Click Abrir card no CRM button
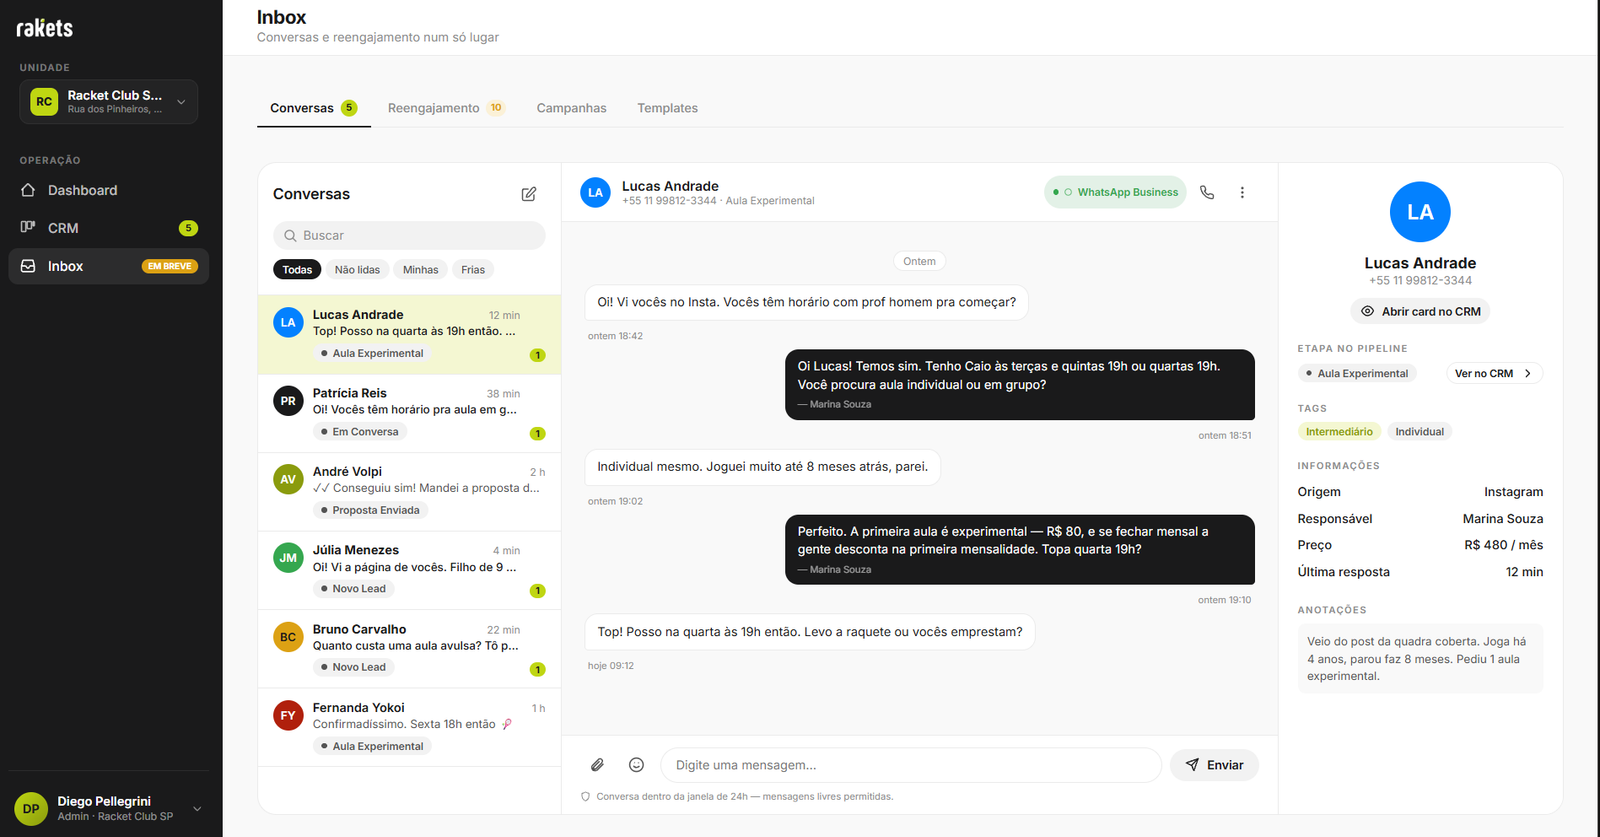 point(1420,311)
